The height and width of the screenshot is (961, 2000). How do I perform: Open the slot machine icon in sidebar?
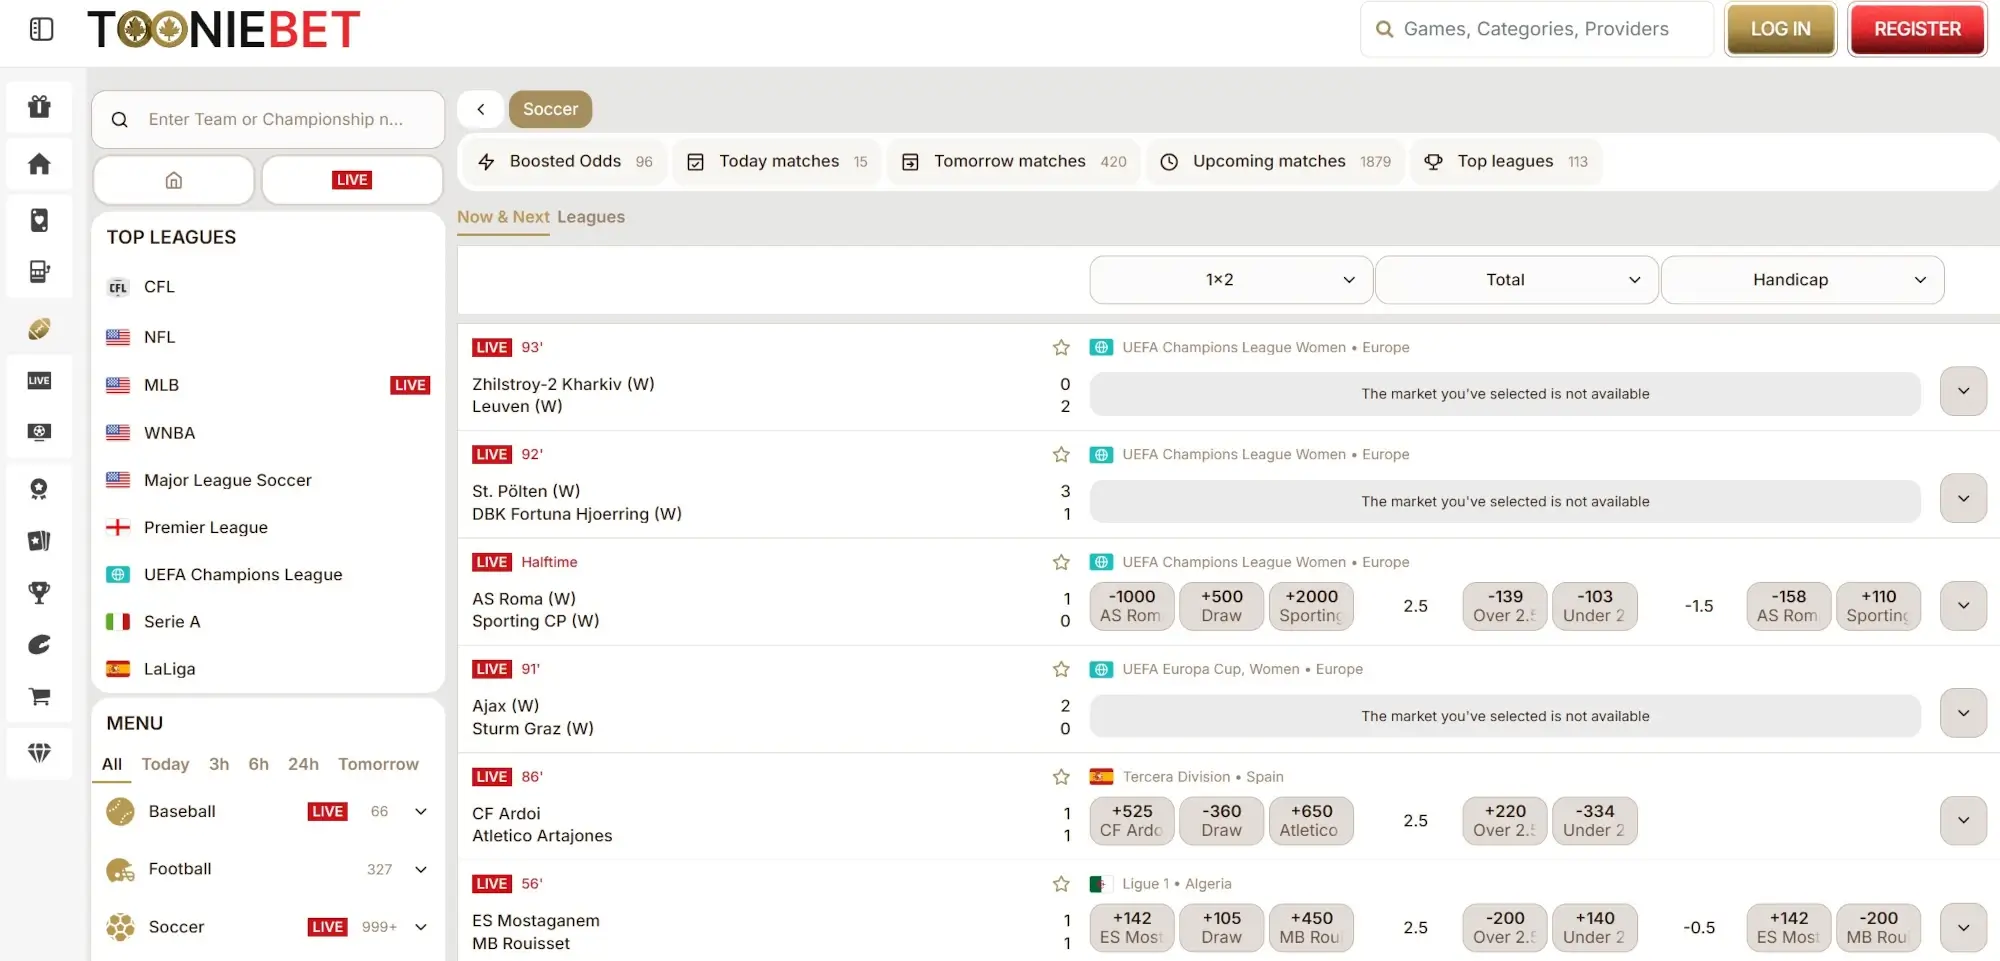click(39, 271)
